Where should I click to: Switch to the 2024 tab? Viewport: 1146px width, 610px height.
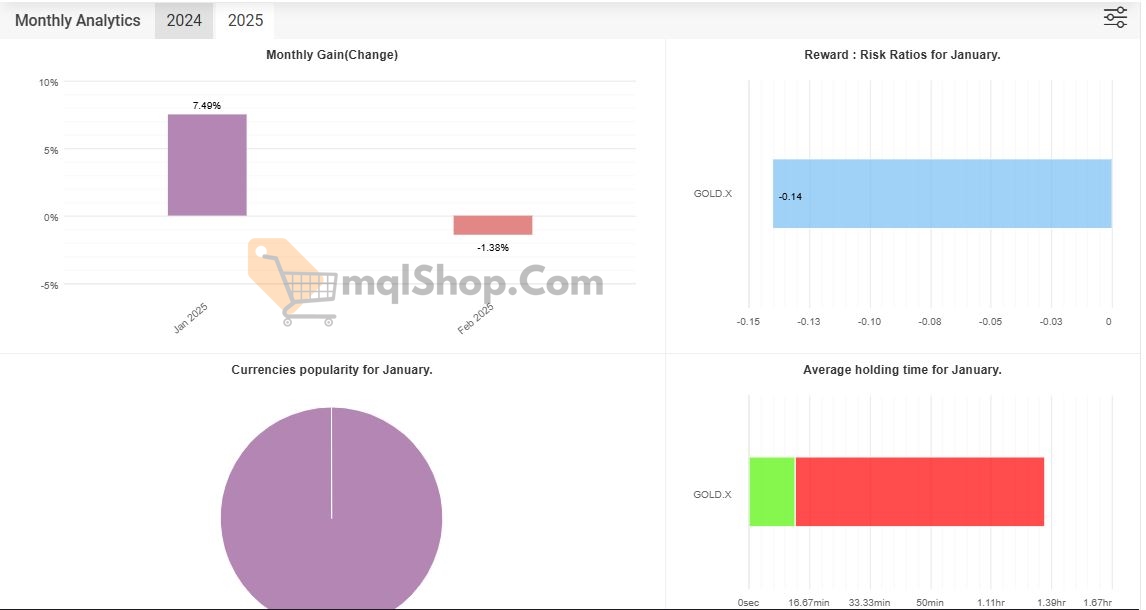pyautogui.click(x=184, y=20)
